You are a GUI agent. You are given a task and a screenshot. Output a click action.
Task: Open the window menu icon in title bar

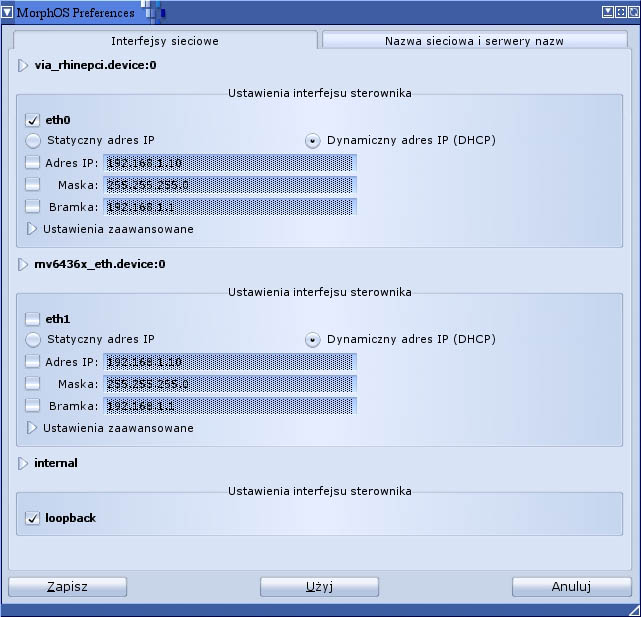7,12
